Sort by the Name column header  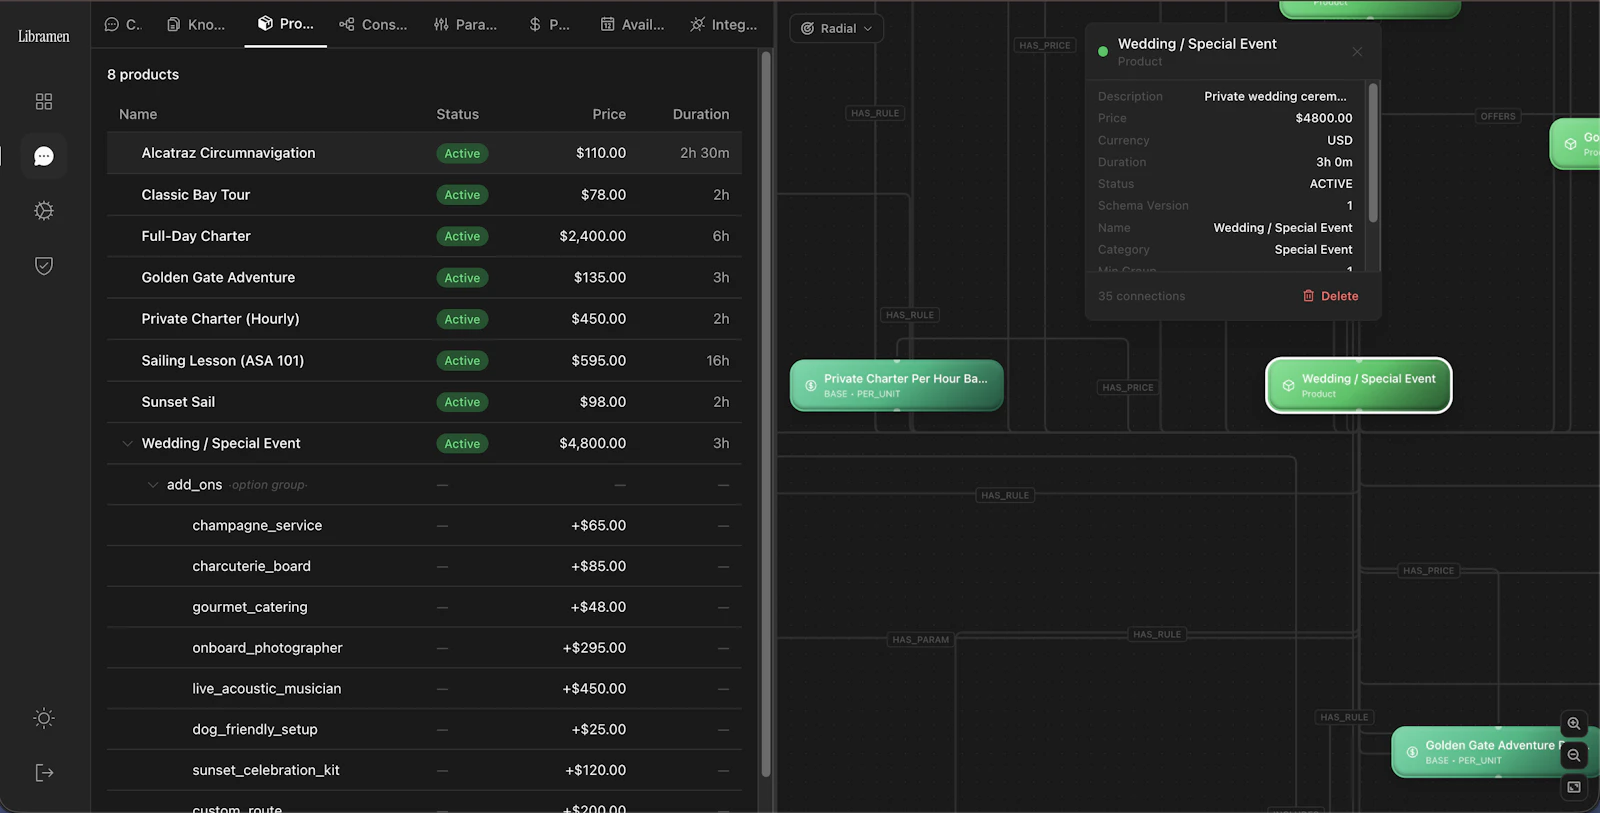click(138, 114)
